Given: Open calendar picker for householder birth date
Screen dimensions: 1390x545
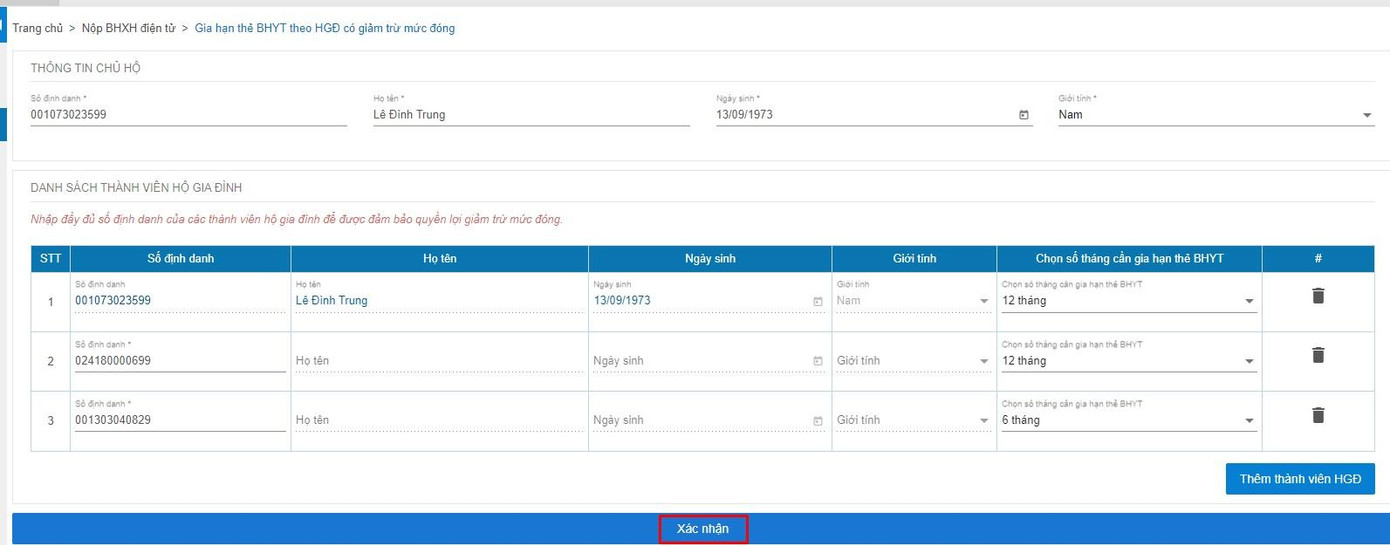Looking at the screenshot, I should tap(1024, 115).
